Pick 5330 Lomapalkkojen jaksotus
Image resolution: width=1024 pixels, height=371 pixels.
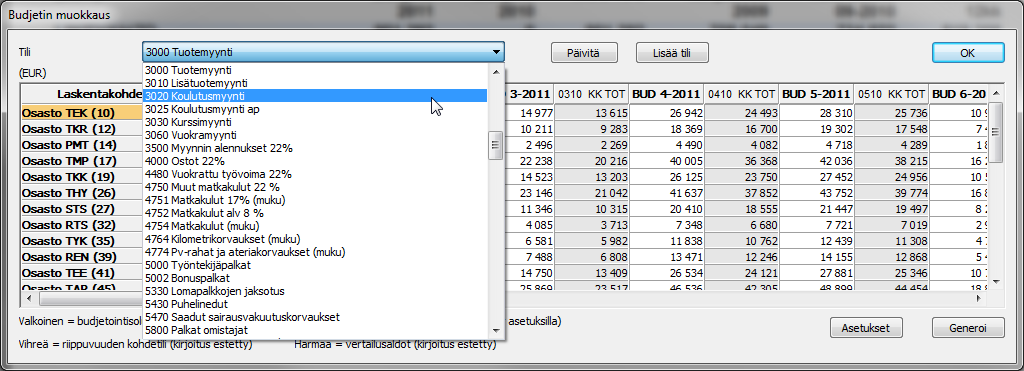(315, 291)
